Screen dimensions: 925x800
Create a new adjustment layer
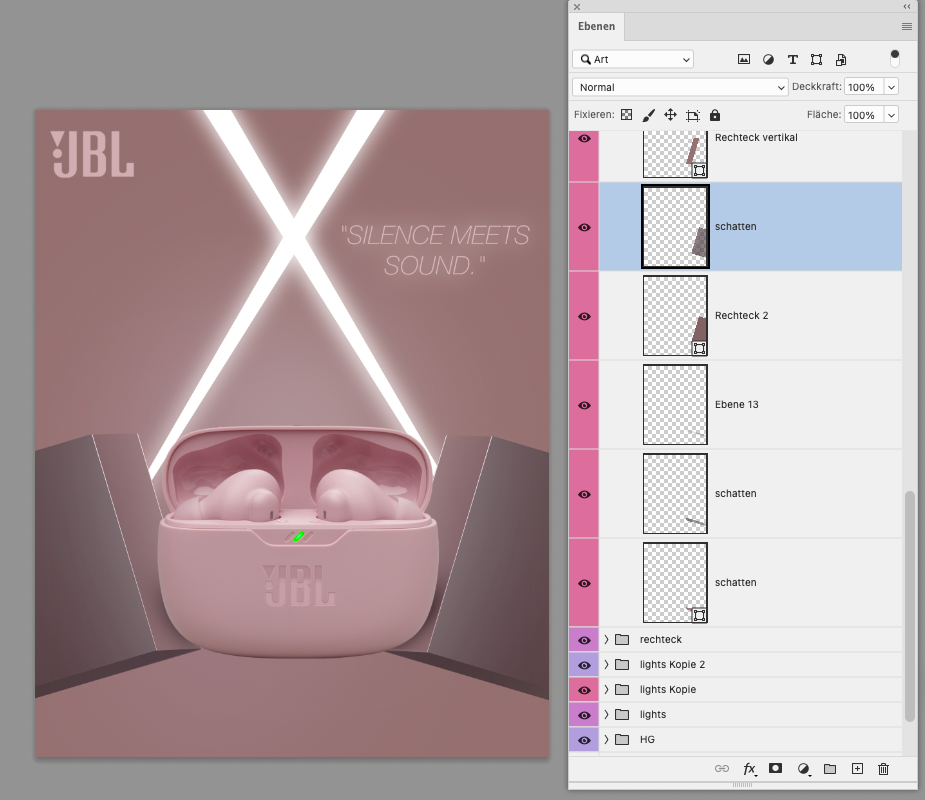pyautogui.click(x=803, y=769)
